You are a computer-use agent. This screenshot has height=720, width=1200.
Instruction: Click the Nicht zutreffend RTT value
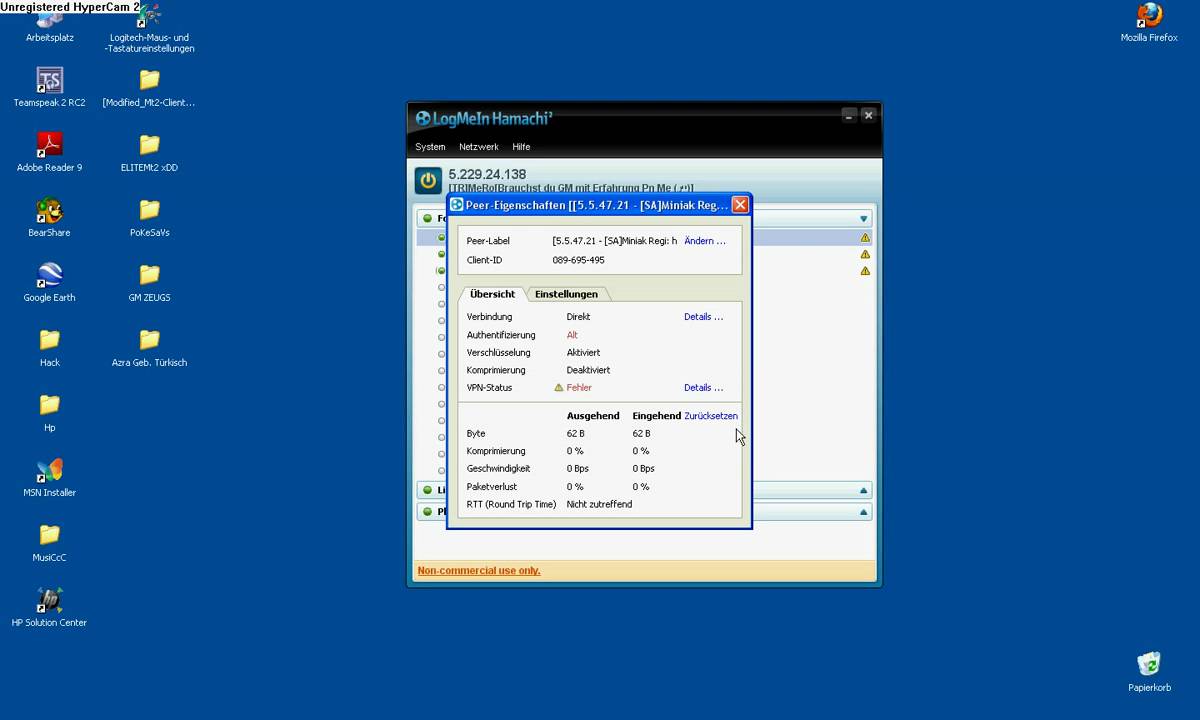pos(599,505)
